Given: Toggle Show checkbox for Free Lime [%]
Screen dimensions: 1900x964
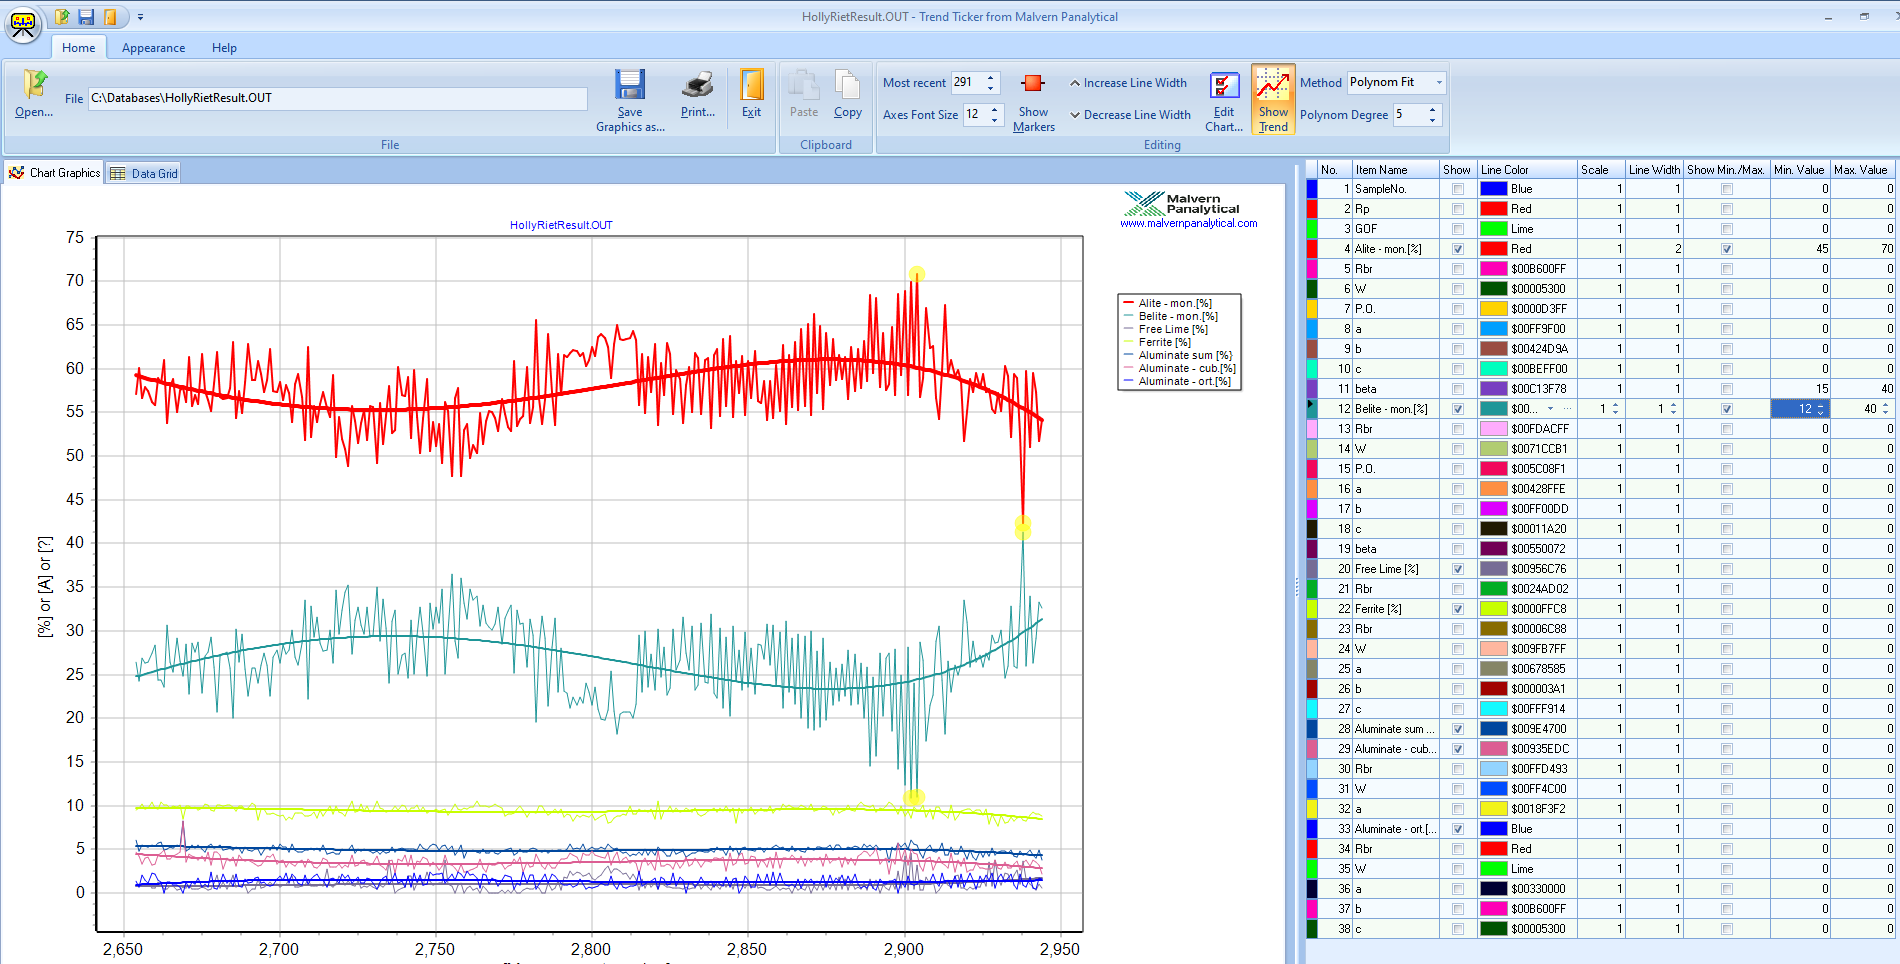Looking at the screenshot, I should click(x=1457, y=569).
